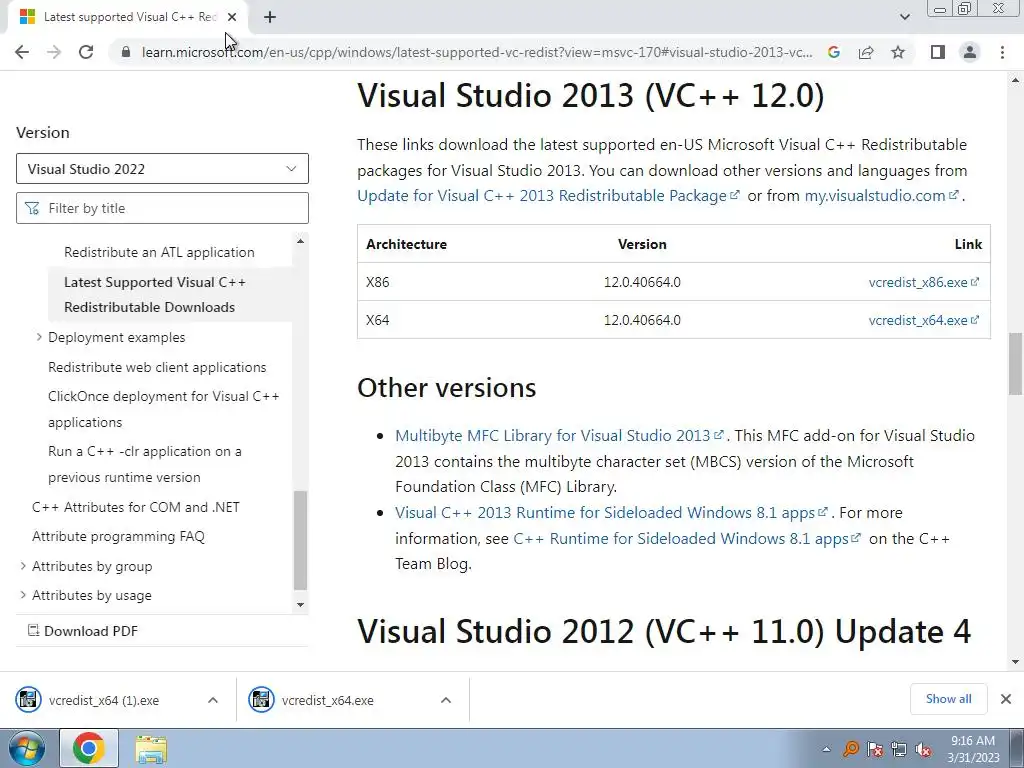This screenshot has height=768, width=1024.
Task: View site security lock info
Action: [126, 52]
